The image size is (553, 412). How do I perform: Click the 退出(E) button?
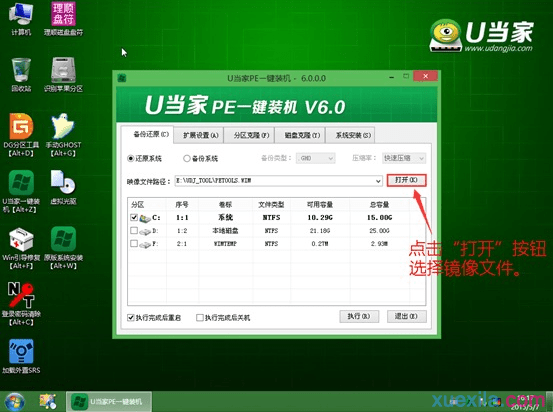coord(406,316)
